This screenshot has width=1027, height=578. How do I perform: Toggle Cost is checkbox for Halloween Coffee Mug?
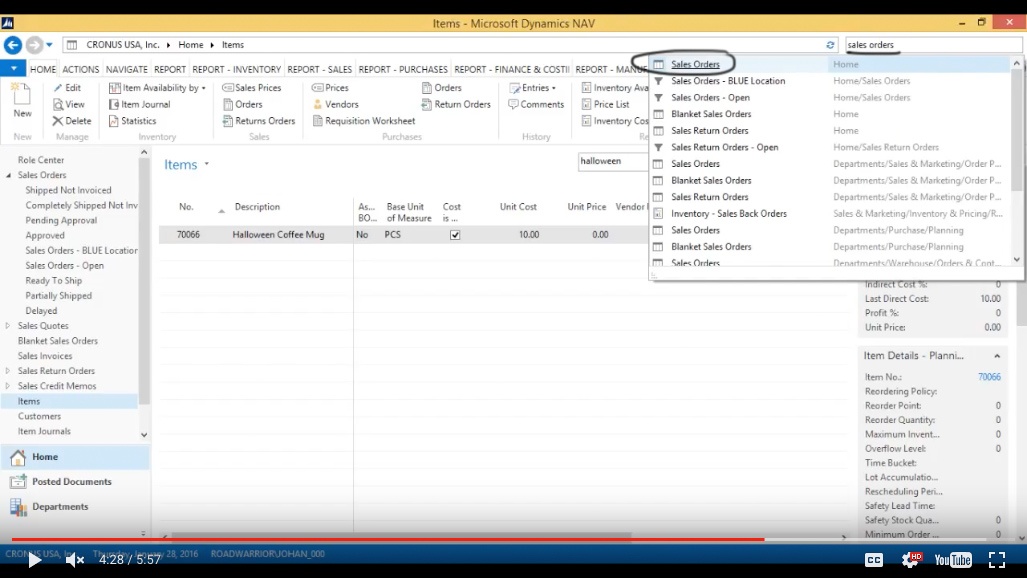(455, 235)
